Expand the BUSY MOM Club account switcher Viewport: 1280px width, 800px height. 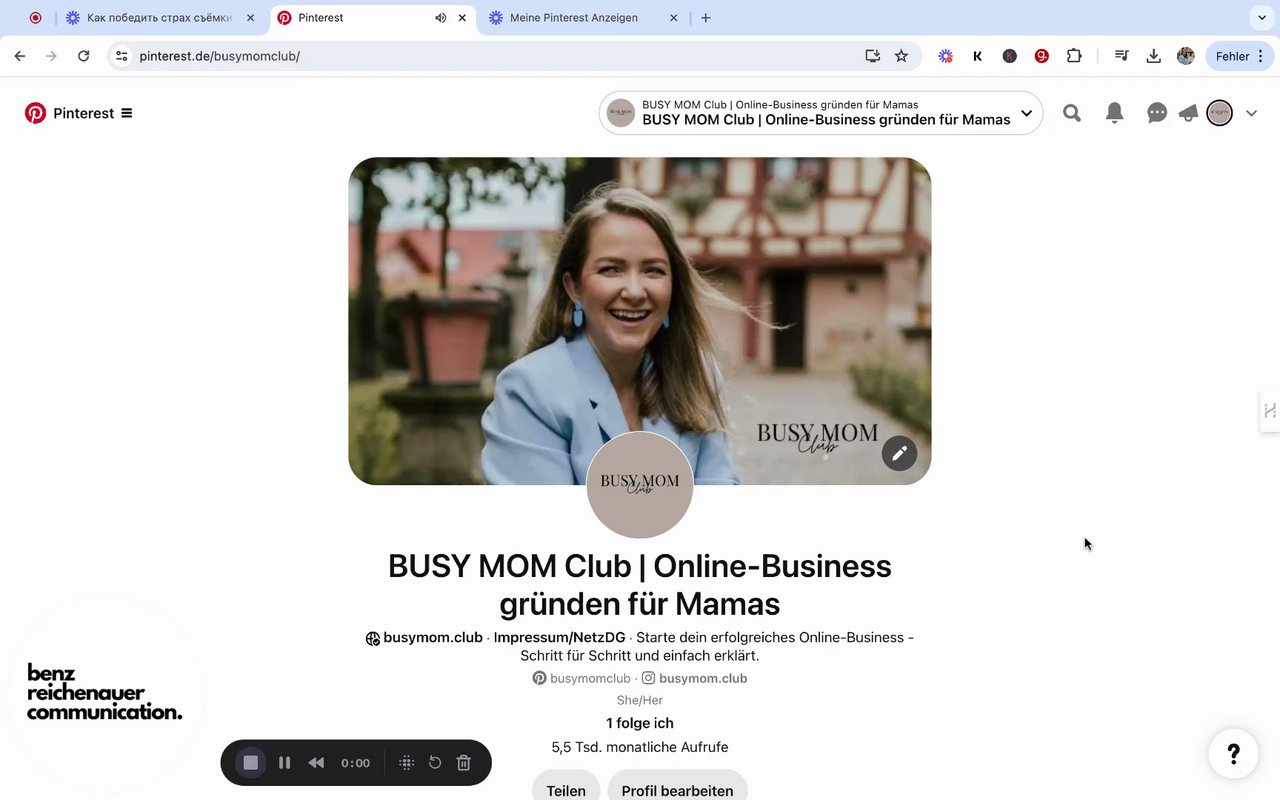[x=820, y=113]
